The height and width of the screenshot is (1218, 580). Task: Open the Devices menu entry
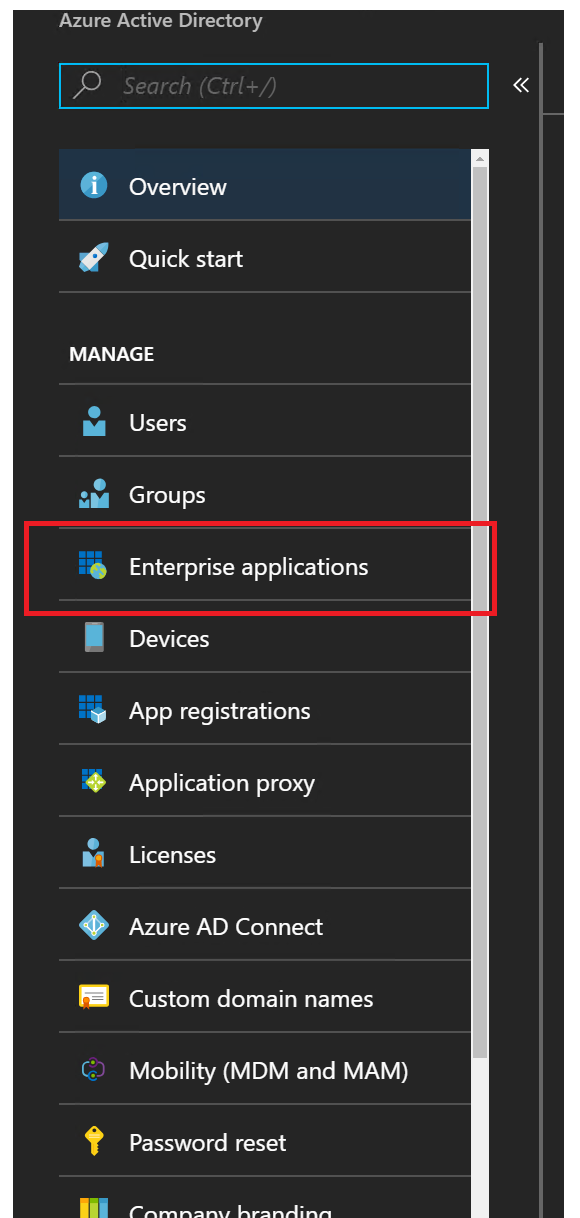265,637
